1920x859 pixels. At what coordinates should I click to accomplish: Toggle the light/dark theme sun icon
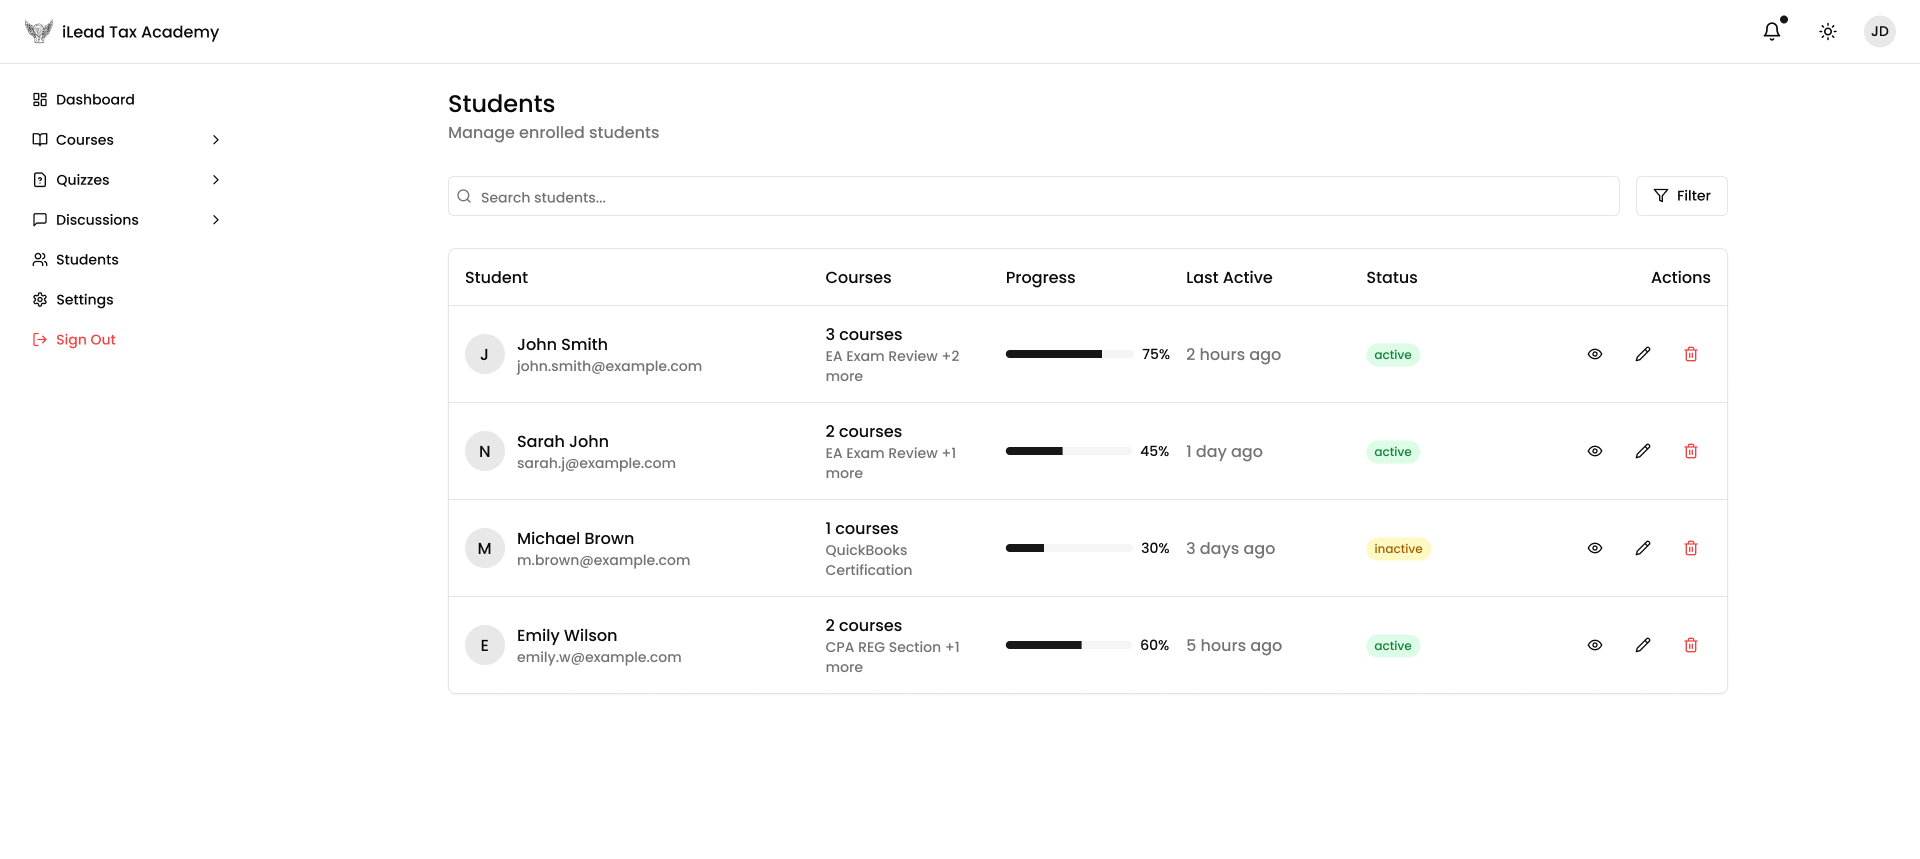tap(1827, 32)
